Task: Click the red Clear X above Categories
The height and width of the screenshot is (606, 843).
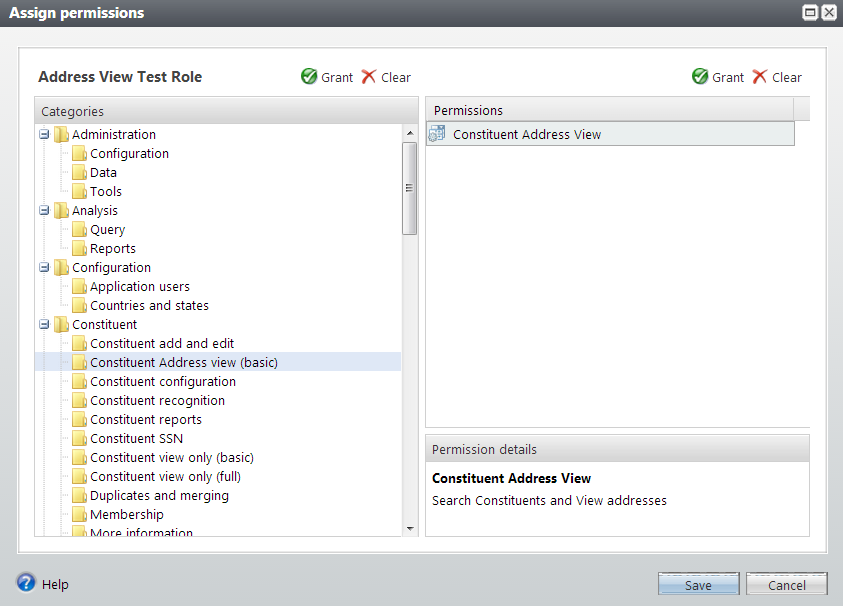Action: (369, 77)
